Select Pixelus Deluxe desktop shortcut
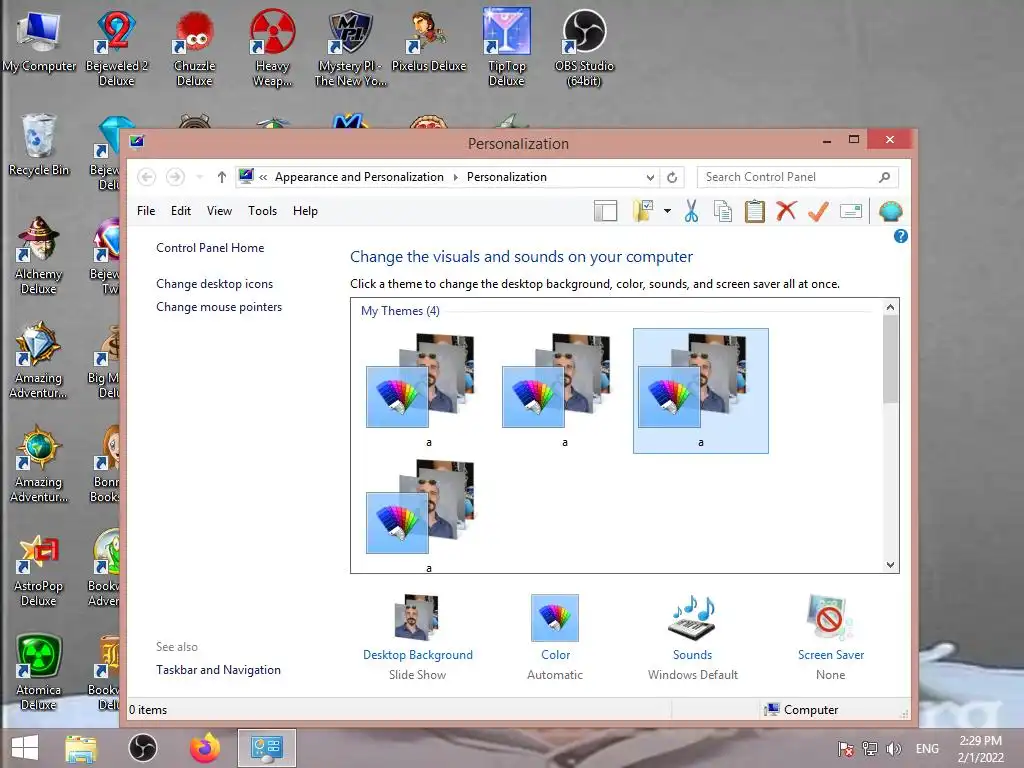 428,41
